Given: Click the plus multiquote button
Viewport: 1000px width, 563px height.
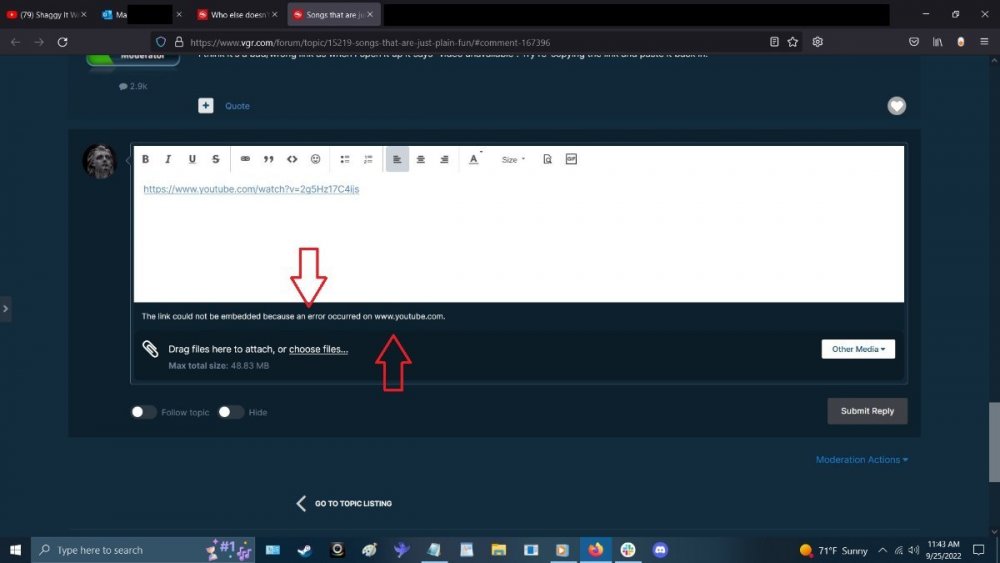Looking at the screenshot, I should 205,106.
